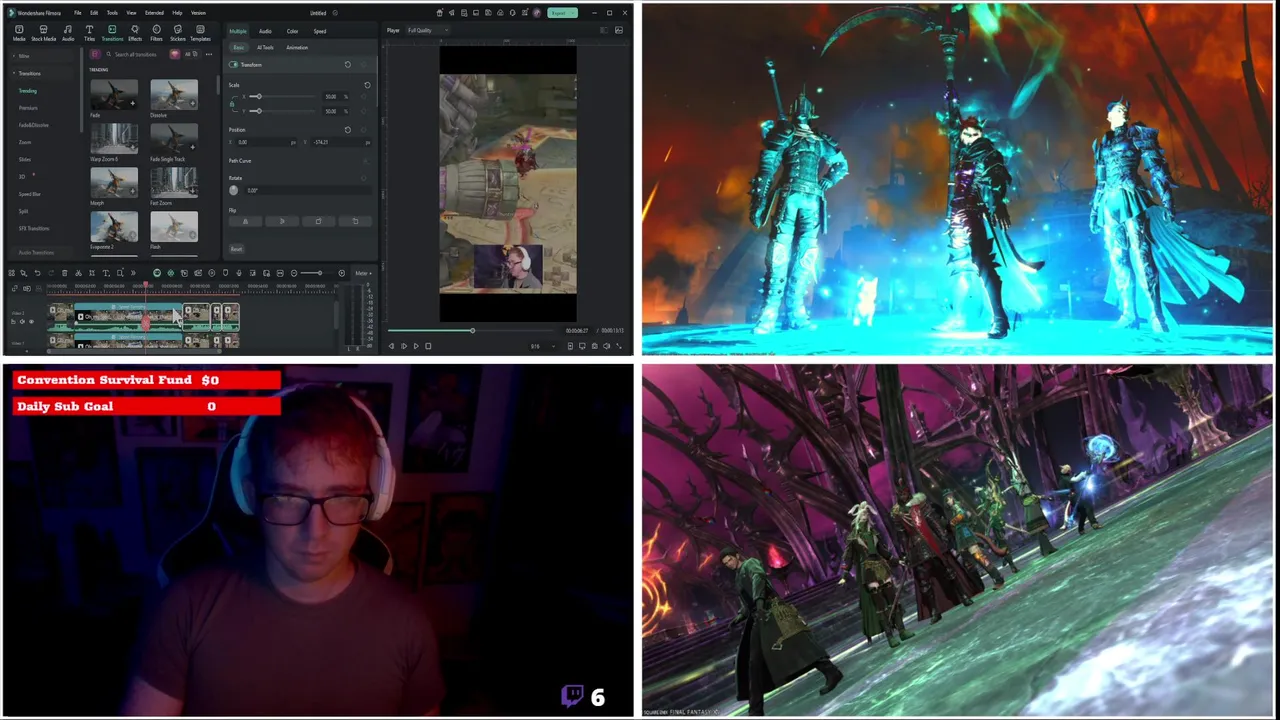The height and width of the screenshot is (720, 1280).
Task: Click the zoom out minus icon on timeline
Action: coord(294,273)
